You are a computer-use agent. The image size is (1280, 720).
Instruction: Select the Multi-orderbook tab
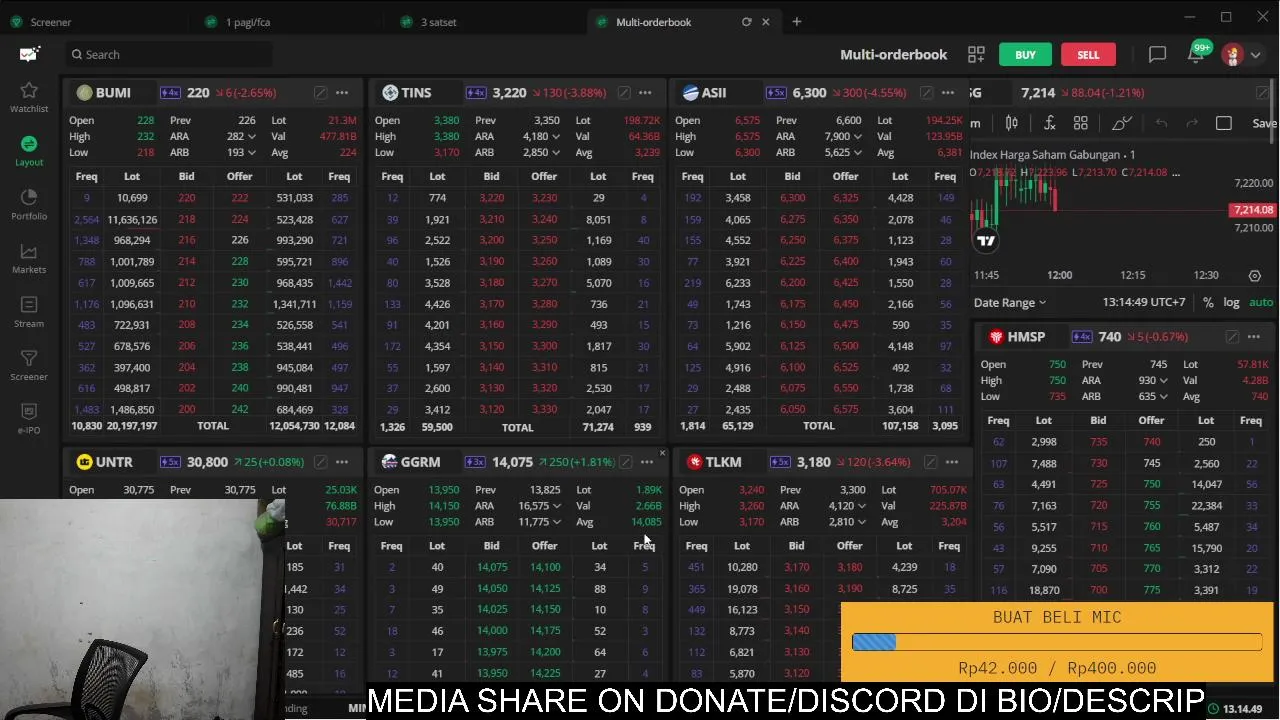pyautogui.click(x=654, y=22)
